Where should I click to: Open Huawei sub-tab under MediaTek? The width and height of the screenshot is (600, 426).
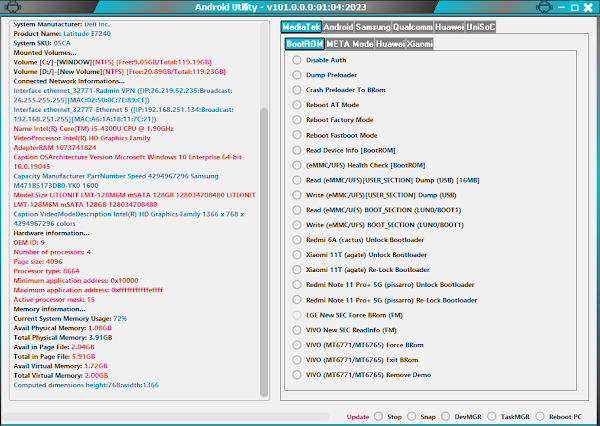coord(390,44)
